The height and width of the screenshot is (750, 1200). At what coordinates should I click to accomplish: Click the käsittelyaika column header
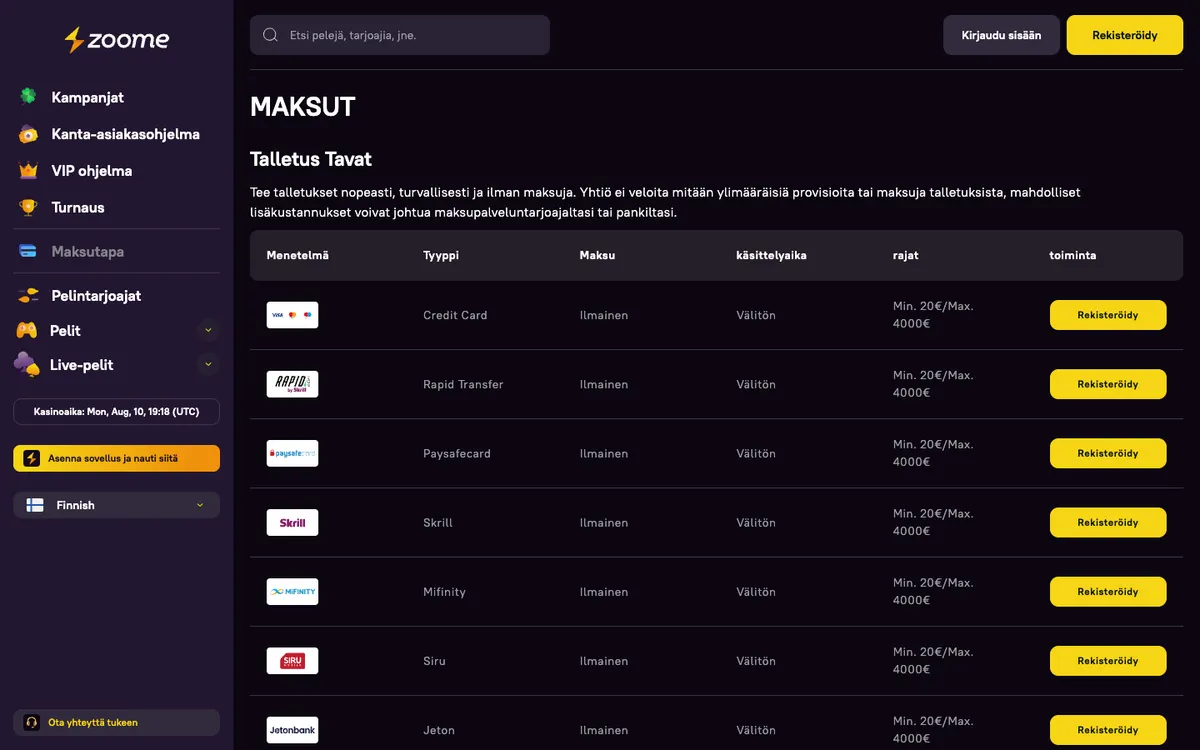click(771, 255)
